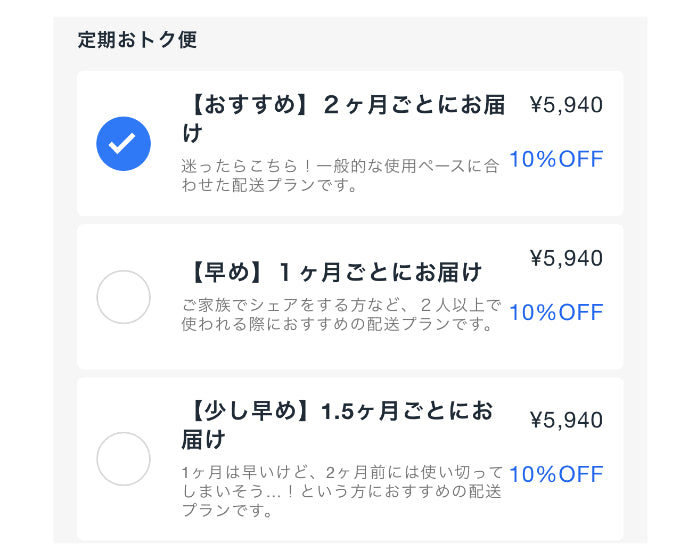Click the ¥5,940 price on the おすすめ plan

pyautogui.click(x=566, y=105)
